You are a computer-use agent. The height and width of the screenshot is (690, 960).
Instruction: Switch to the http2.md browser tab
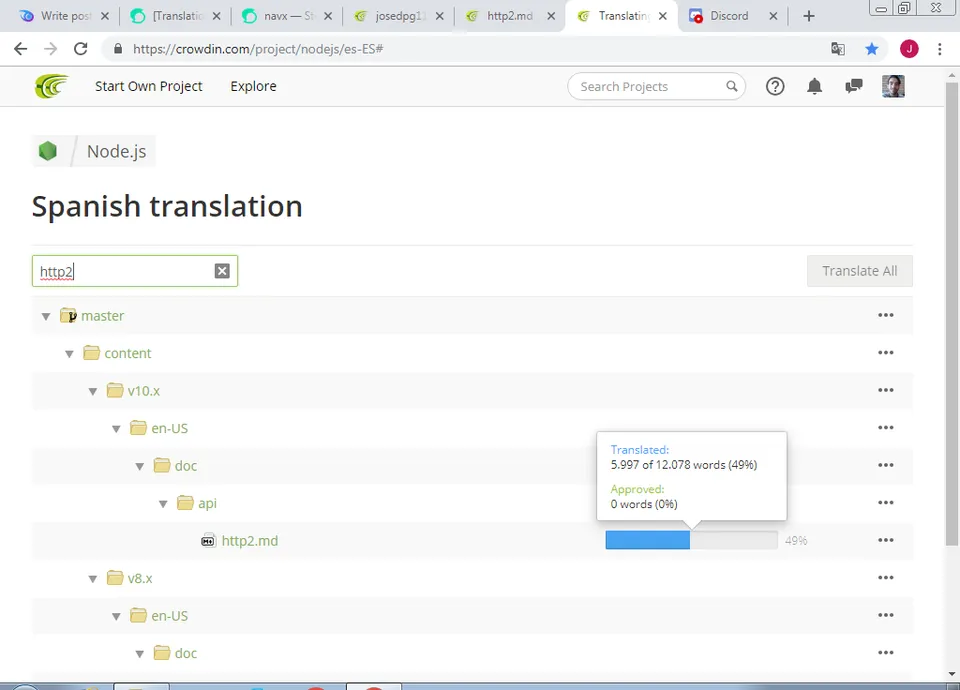click(510, 16)
